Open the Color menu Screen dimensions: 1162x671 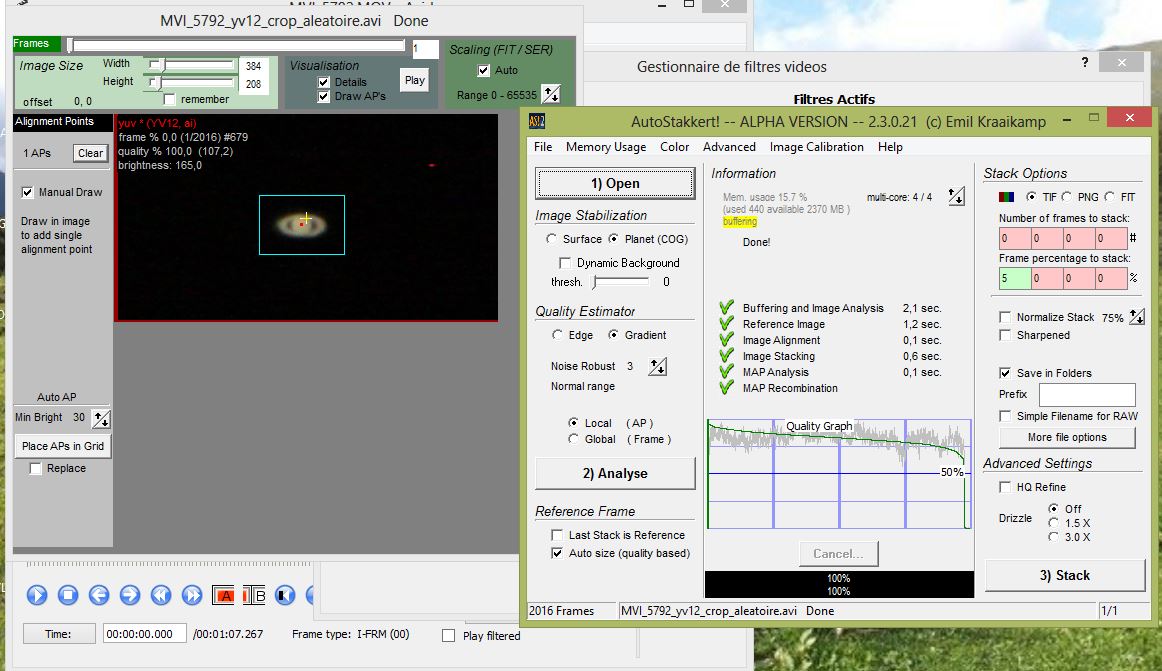click(x=674, y=147)
